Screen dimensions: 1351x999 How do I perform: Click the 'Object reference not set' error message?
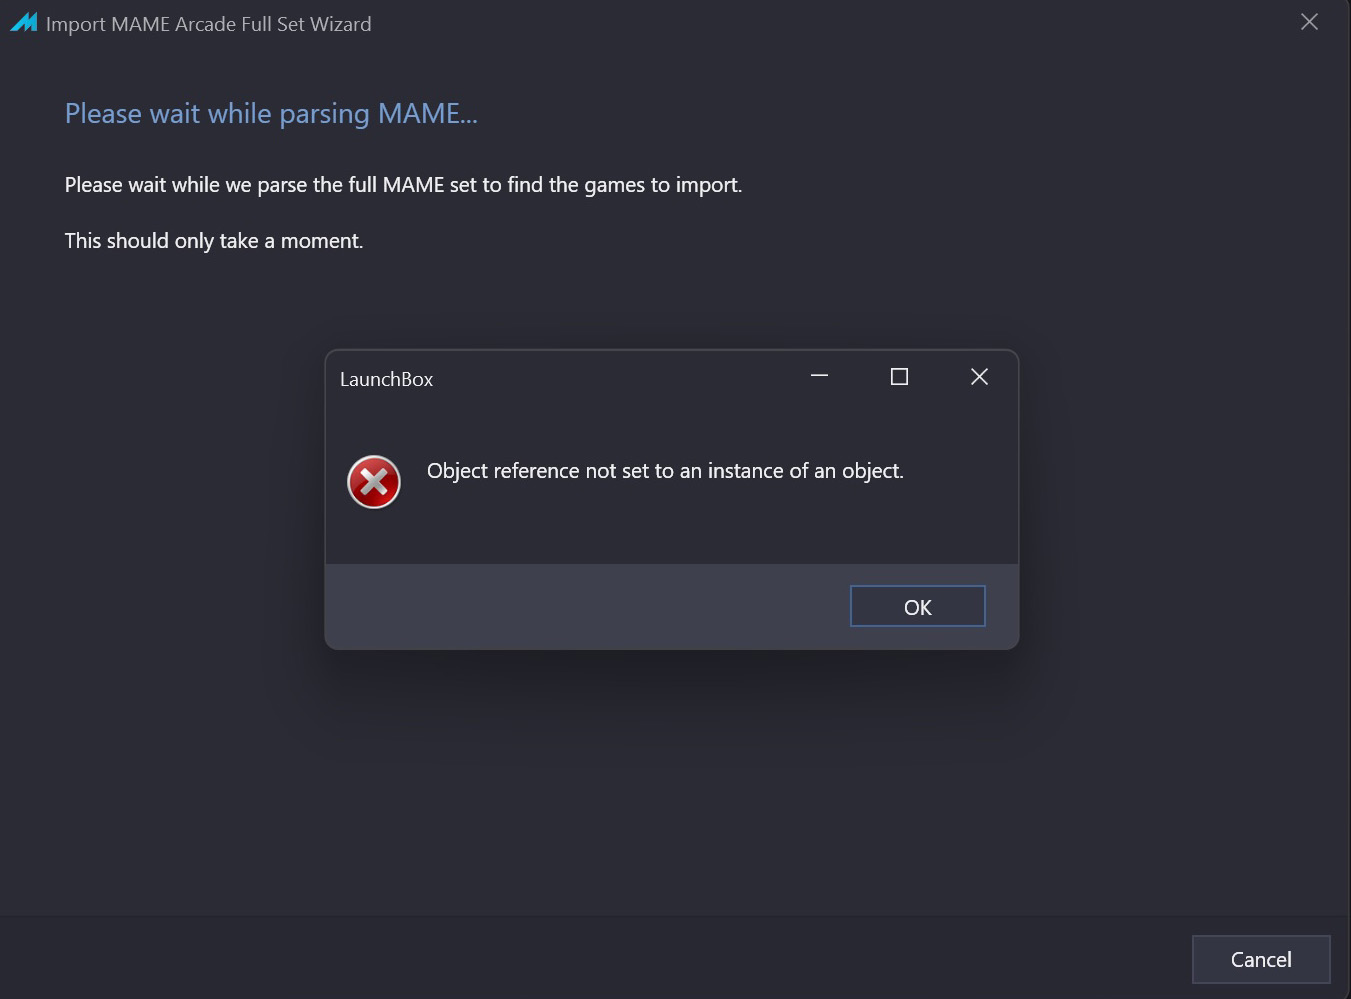point(665,471)
